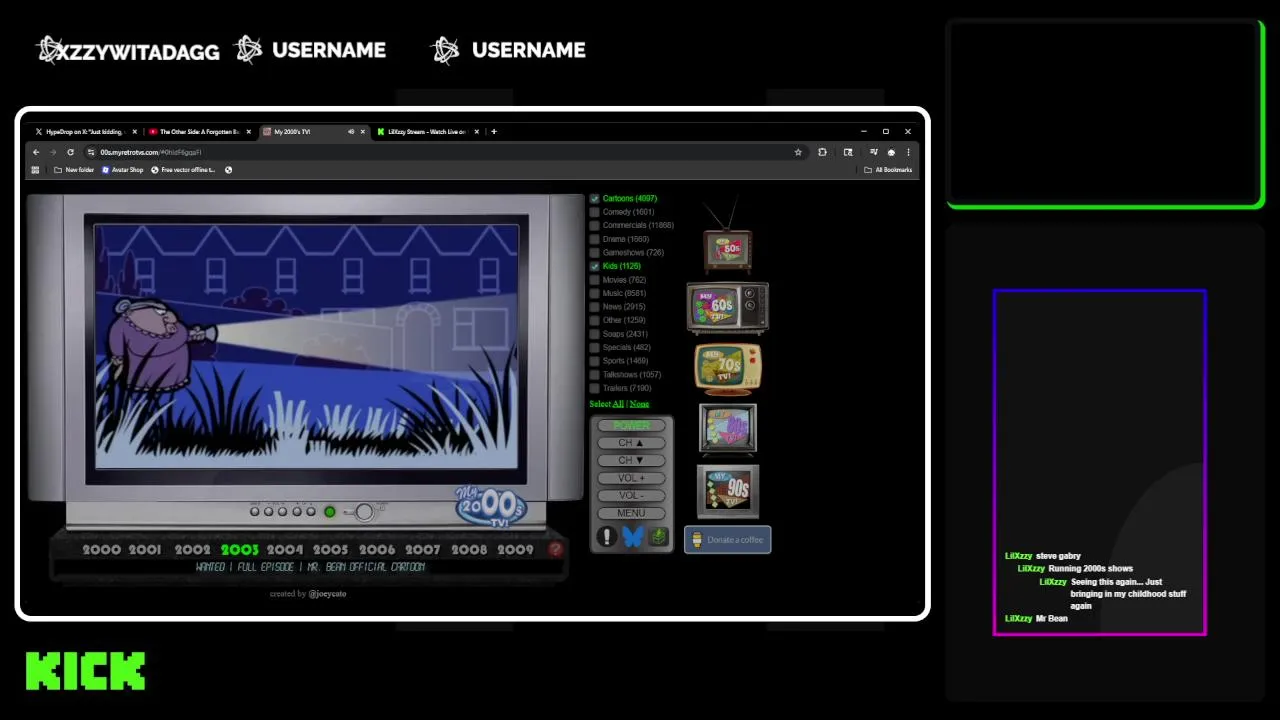The height and width of the screenshot is (720, 1280).
Task: Select the My 2000's TV tab
Action: (x=314, y=132)
